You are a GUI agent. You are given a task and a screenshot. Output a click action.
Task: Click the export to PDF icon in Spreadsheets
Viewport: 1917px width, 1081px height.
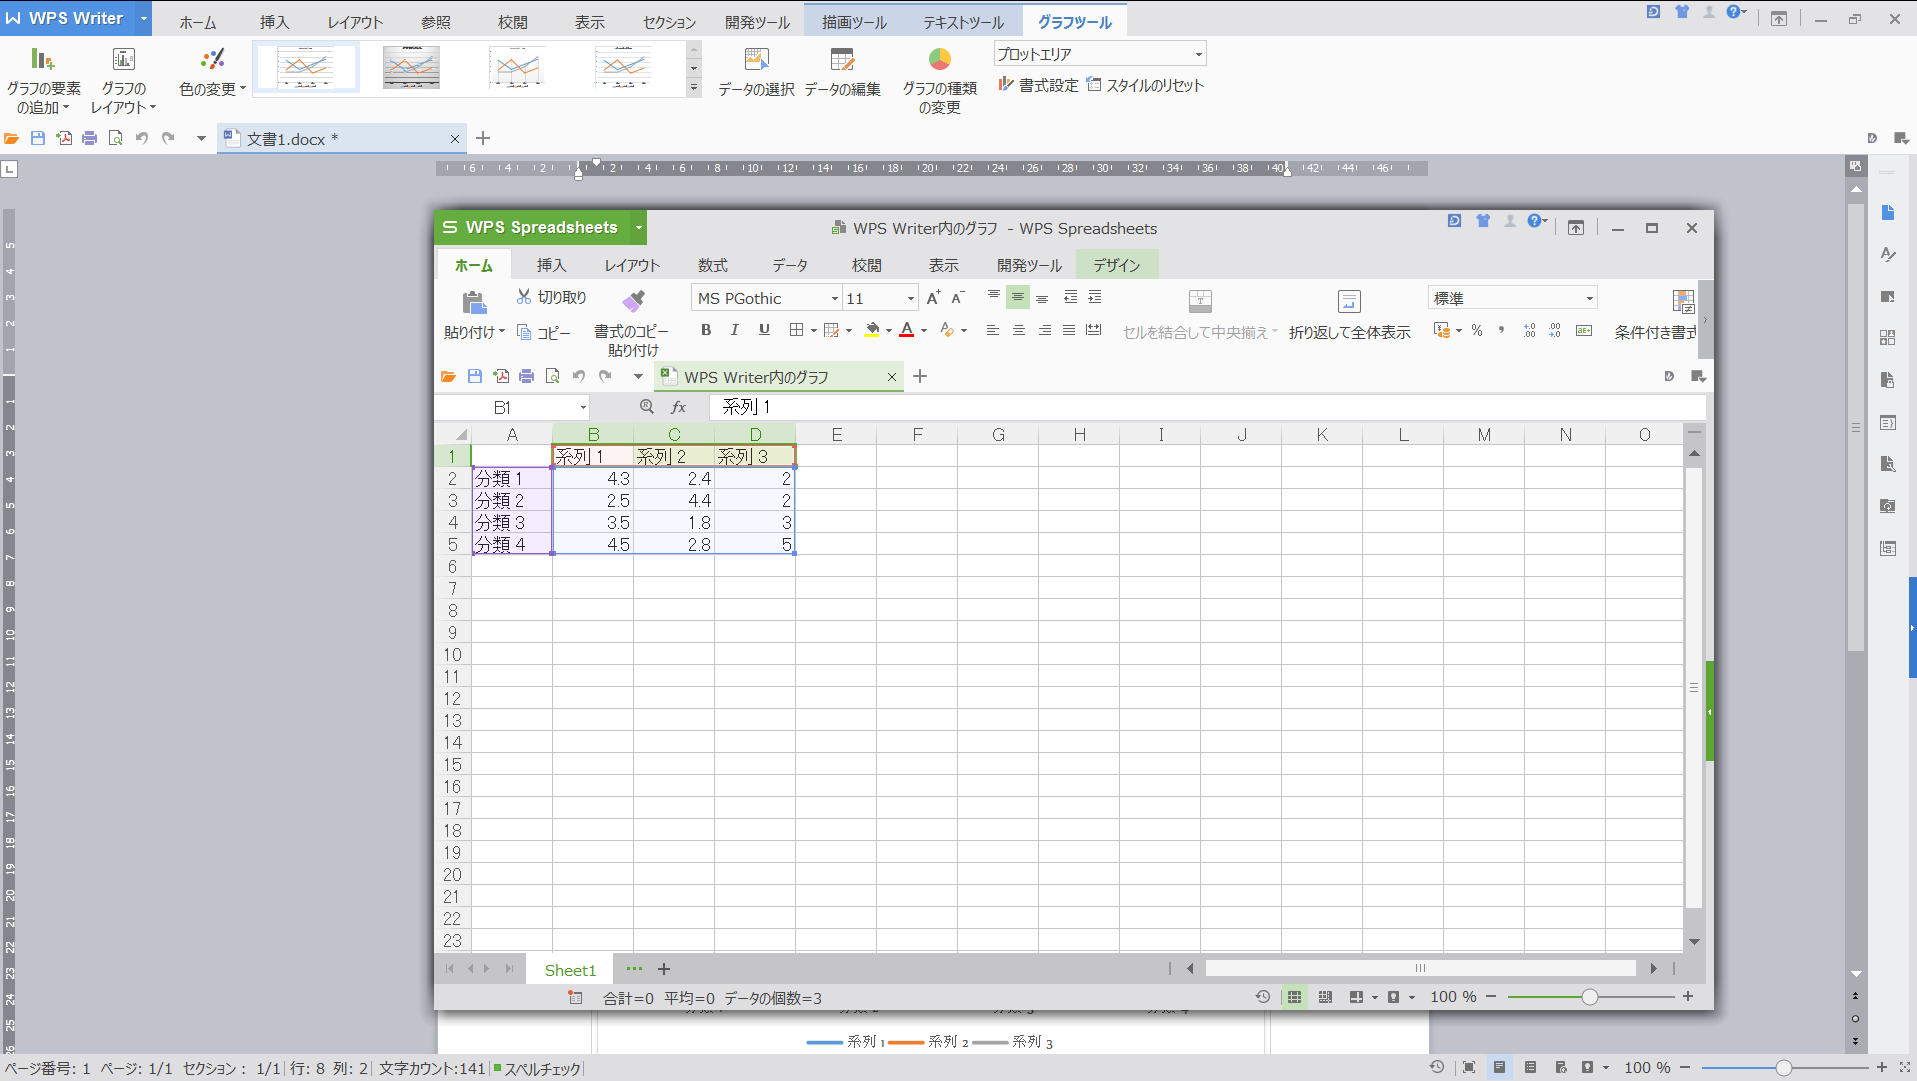[x=501, y=377]
